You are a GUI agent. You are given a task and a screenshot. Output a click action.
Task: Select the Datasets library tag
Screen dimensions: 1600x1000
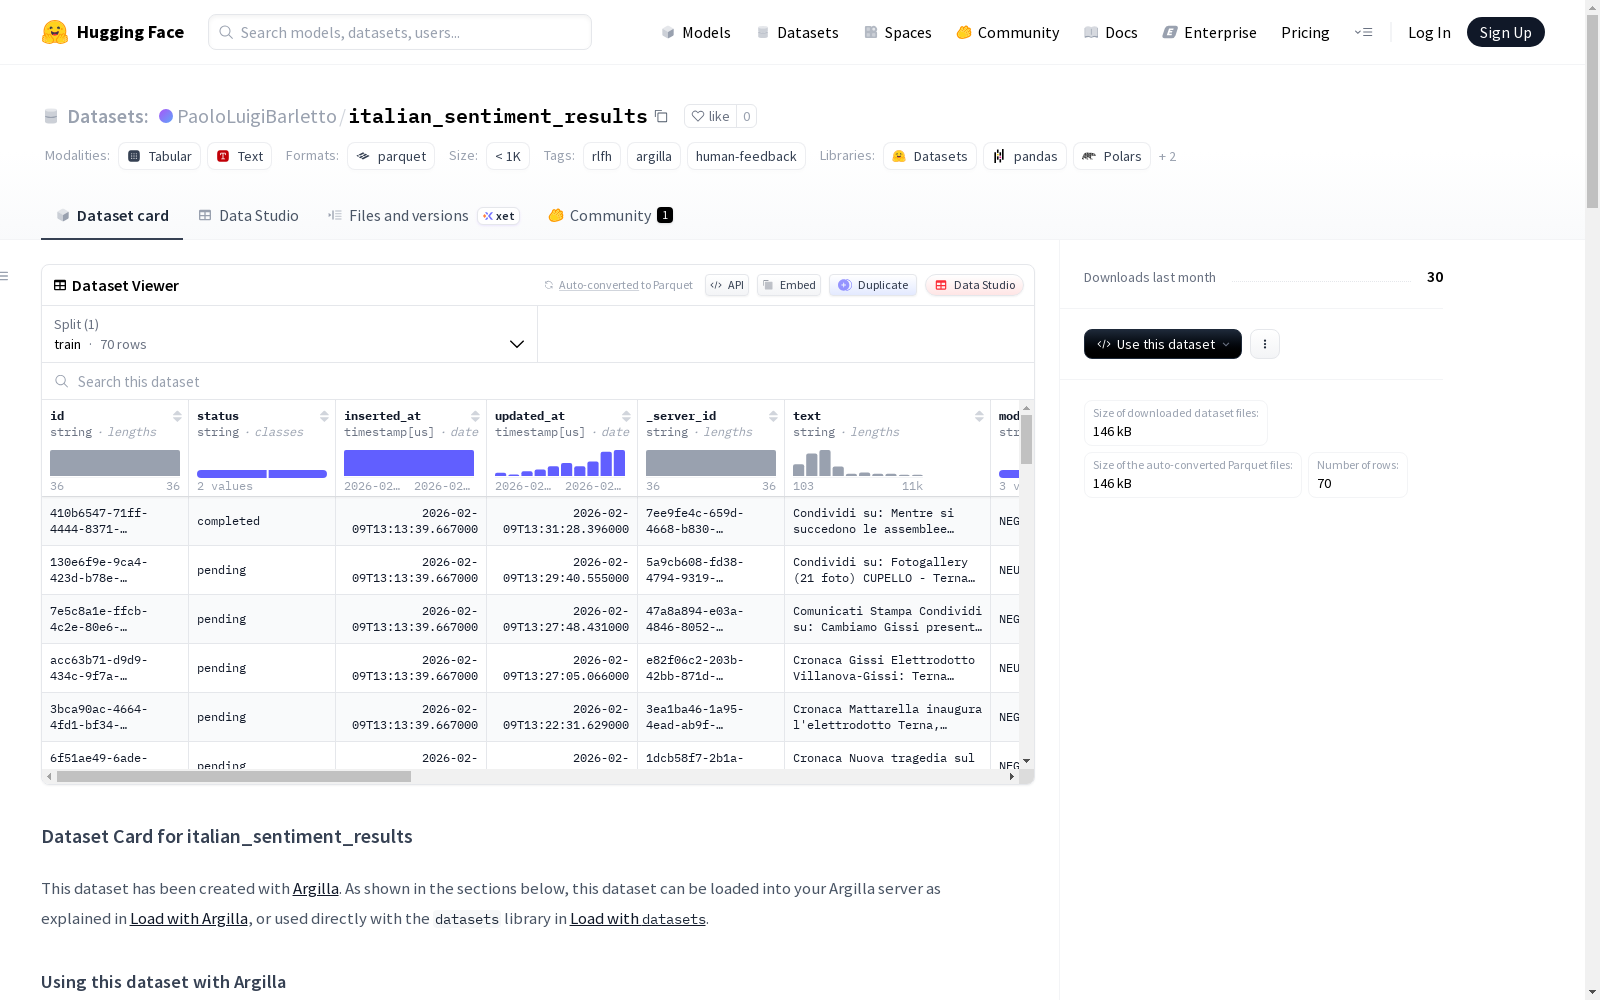pos(930,156)
